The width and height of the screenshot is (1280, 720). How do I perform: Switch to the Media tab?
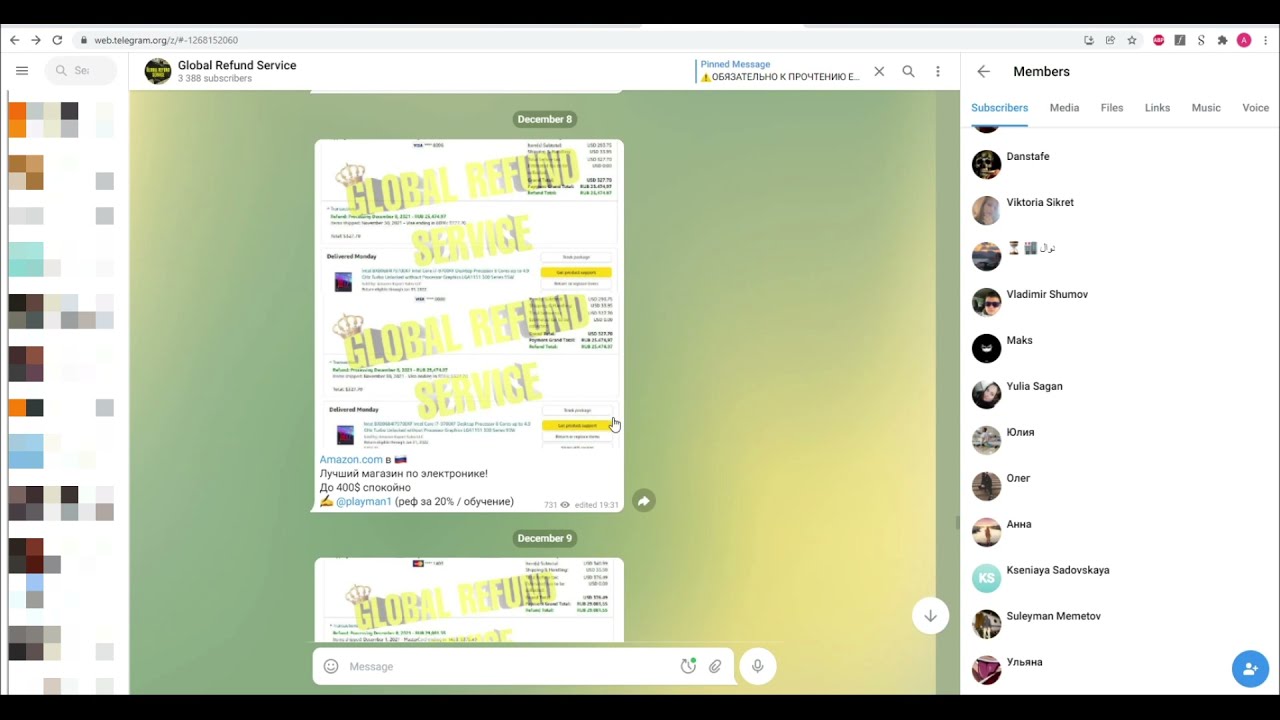1064,108
